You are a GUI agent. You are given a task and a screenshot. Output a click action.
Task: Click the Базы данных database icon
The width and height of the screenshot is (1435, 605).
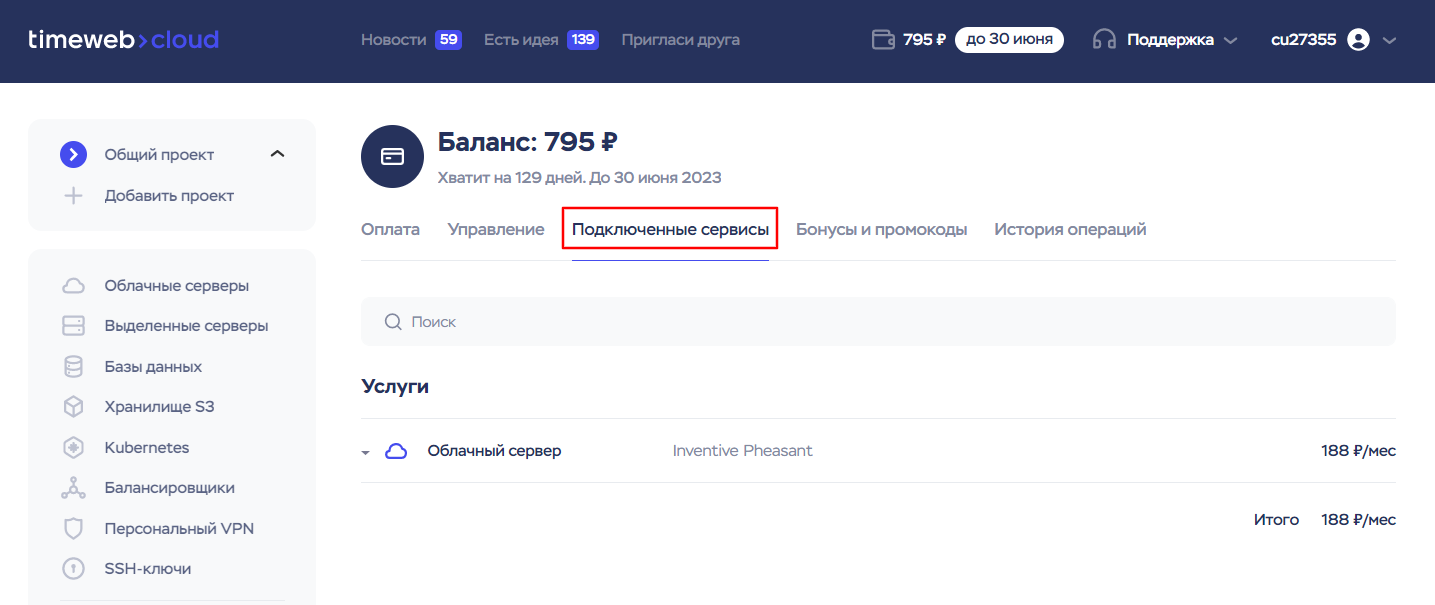73,367
